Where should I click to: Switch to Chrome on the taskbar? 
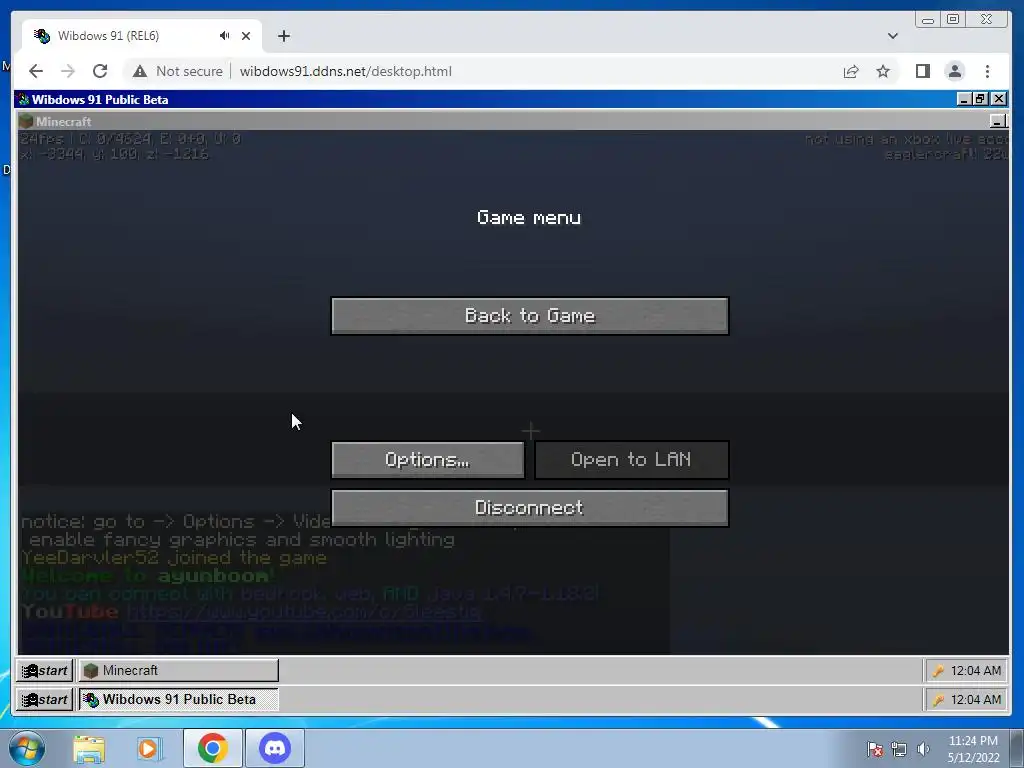point(213,748)
